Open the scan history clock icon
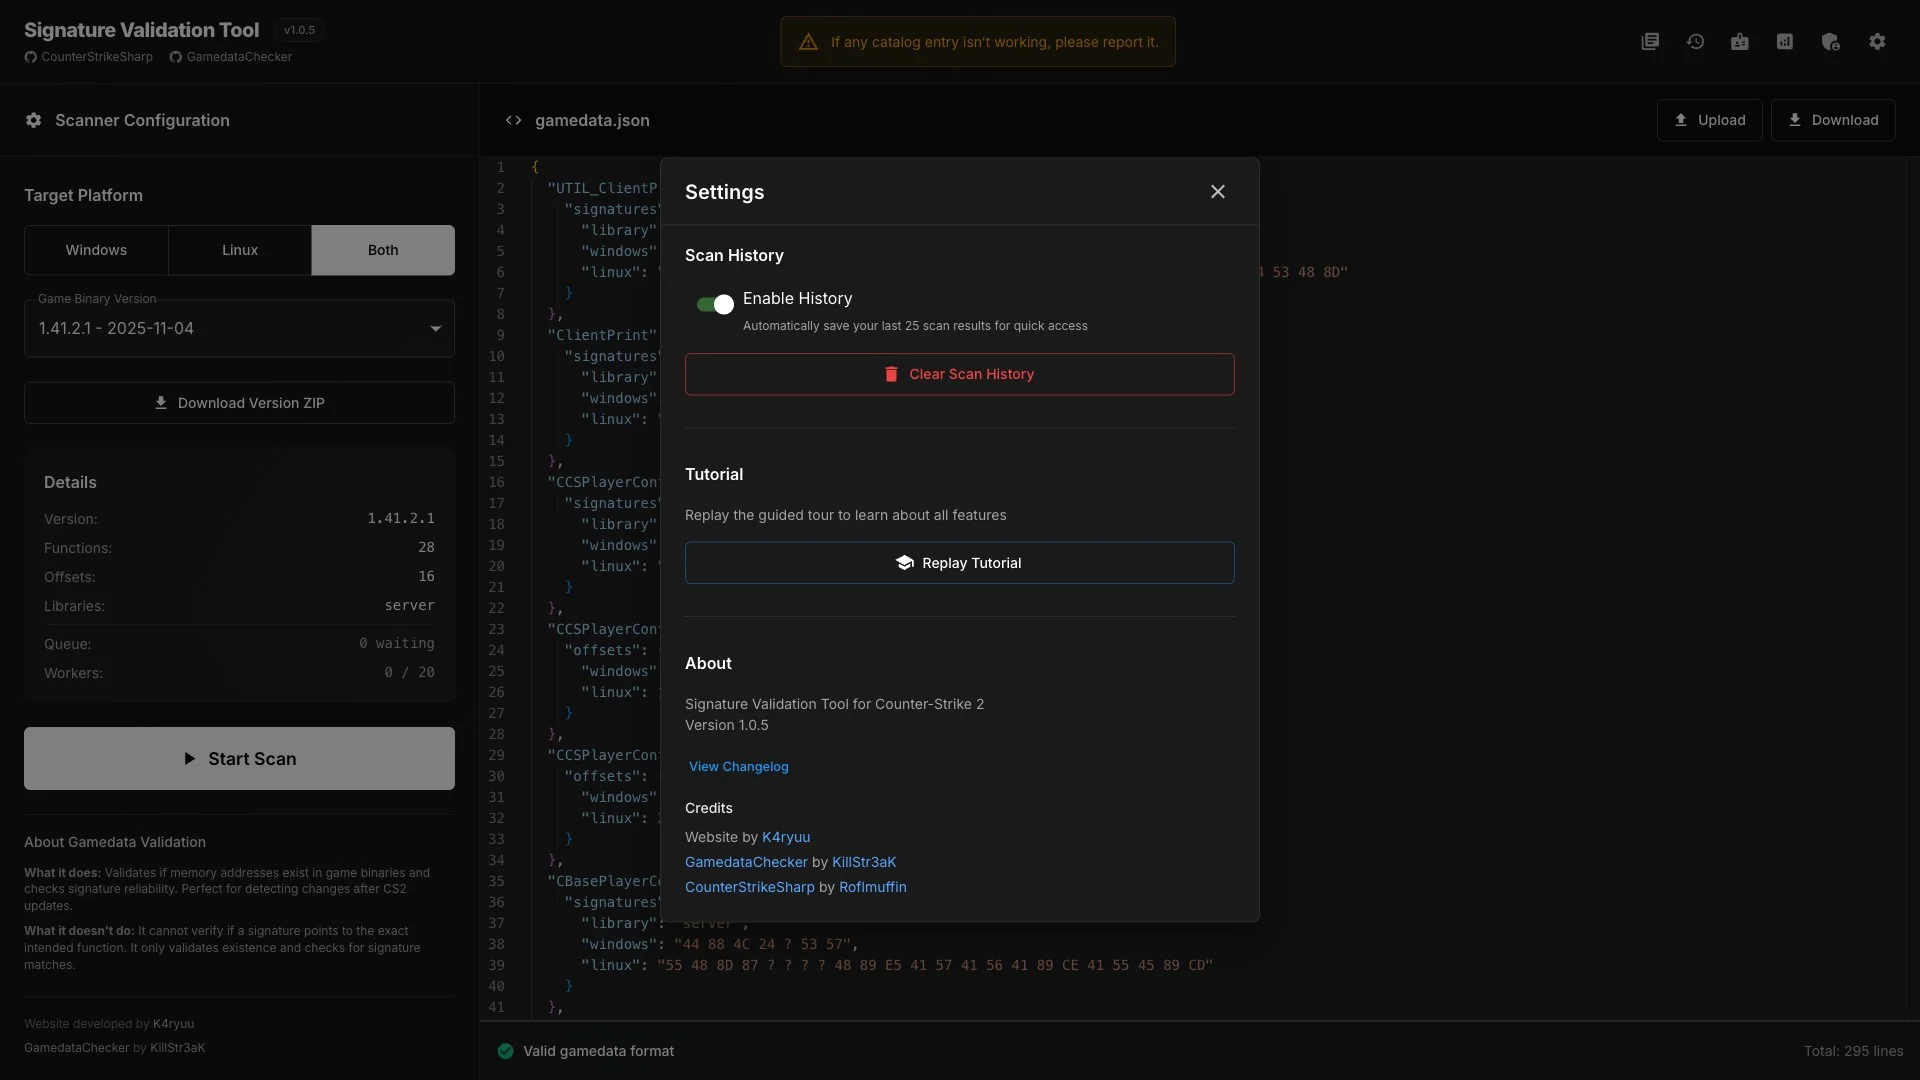The image size is (1920, 1080). point(1695,41)
